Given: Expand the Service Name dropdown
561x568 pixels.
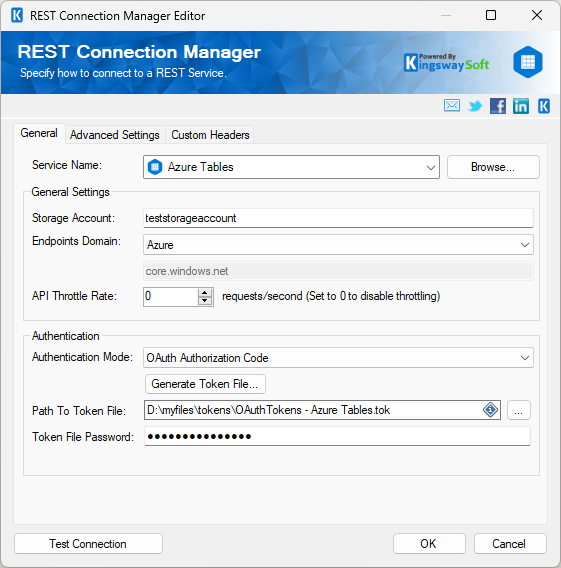Looking at the screenshot, I should (x=430, y=167).
